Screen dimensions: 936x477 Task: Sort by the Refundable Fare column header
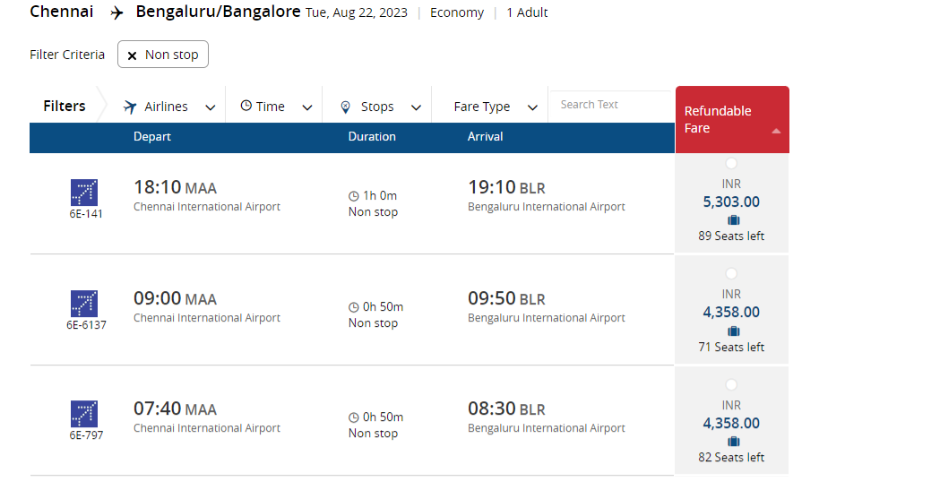tap(732, 119)
